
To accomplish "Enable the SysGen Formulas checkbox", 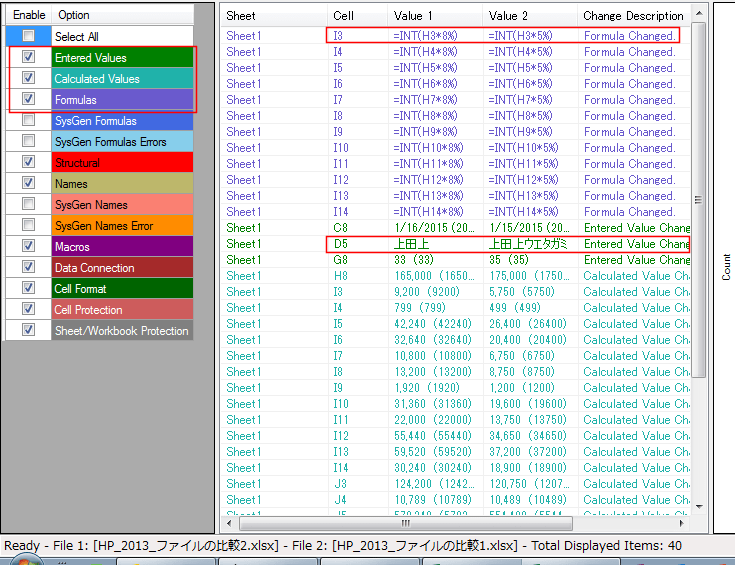I will pos(28,121).
